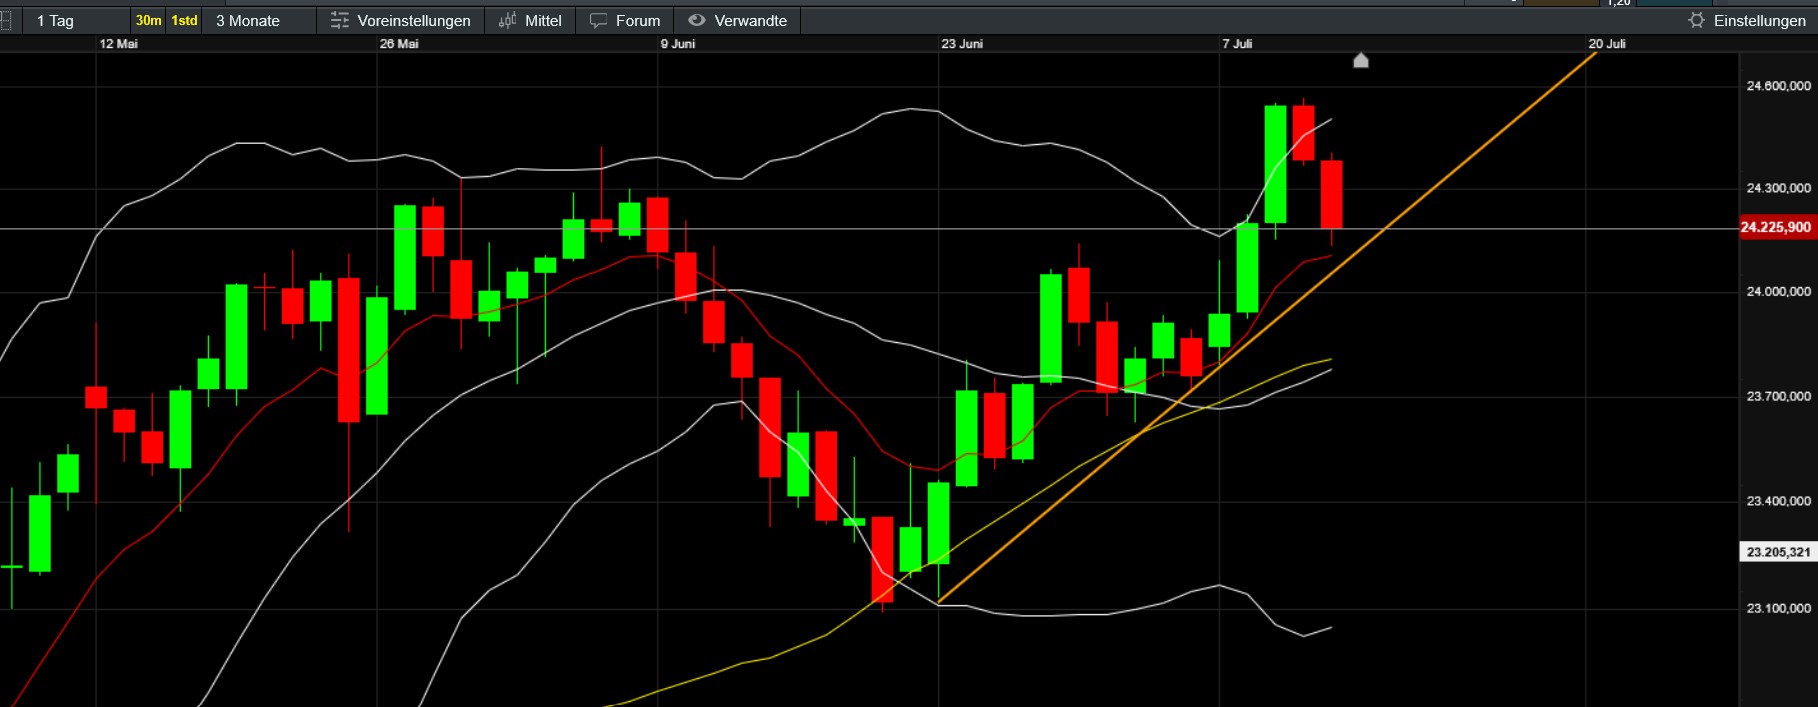Click the 20 Juli date label
The image size is (1818, 707).
point(1607,44)
